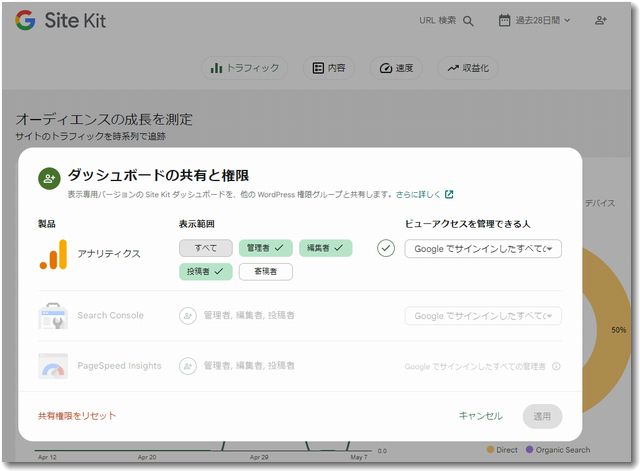Click the calendar icon in header
Viewport: 640px width, 471px height.
(504, 20)
